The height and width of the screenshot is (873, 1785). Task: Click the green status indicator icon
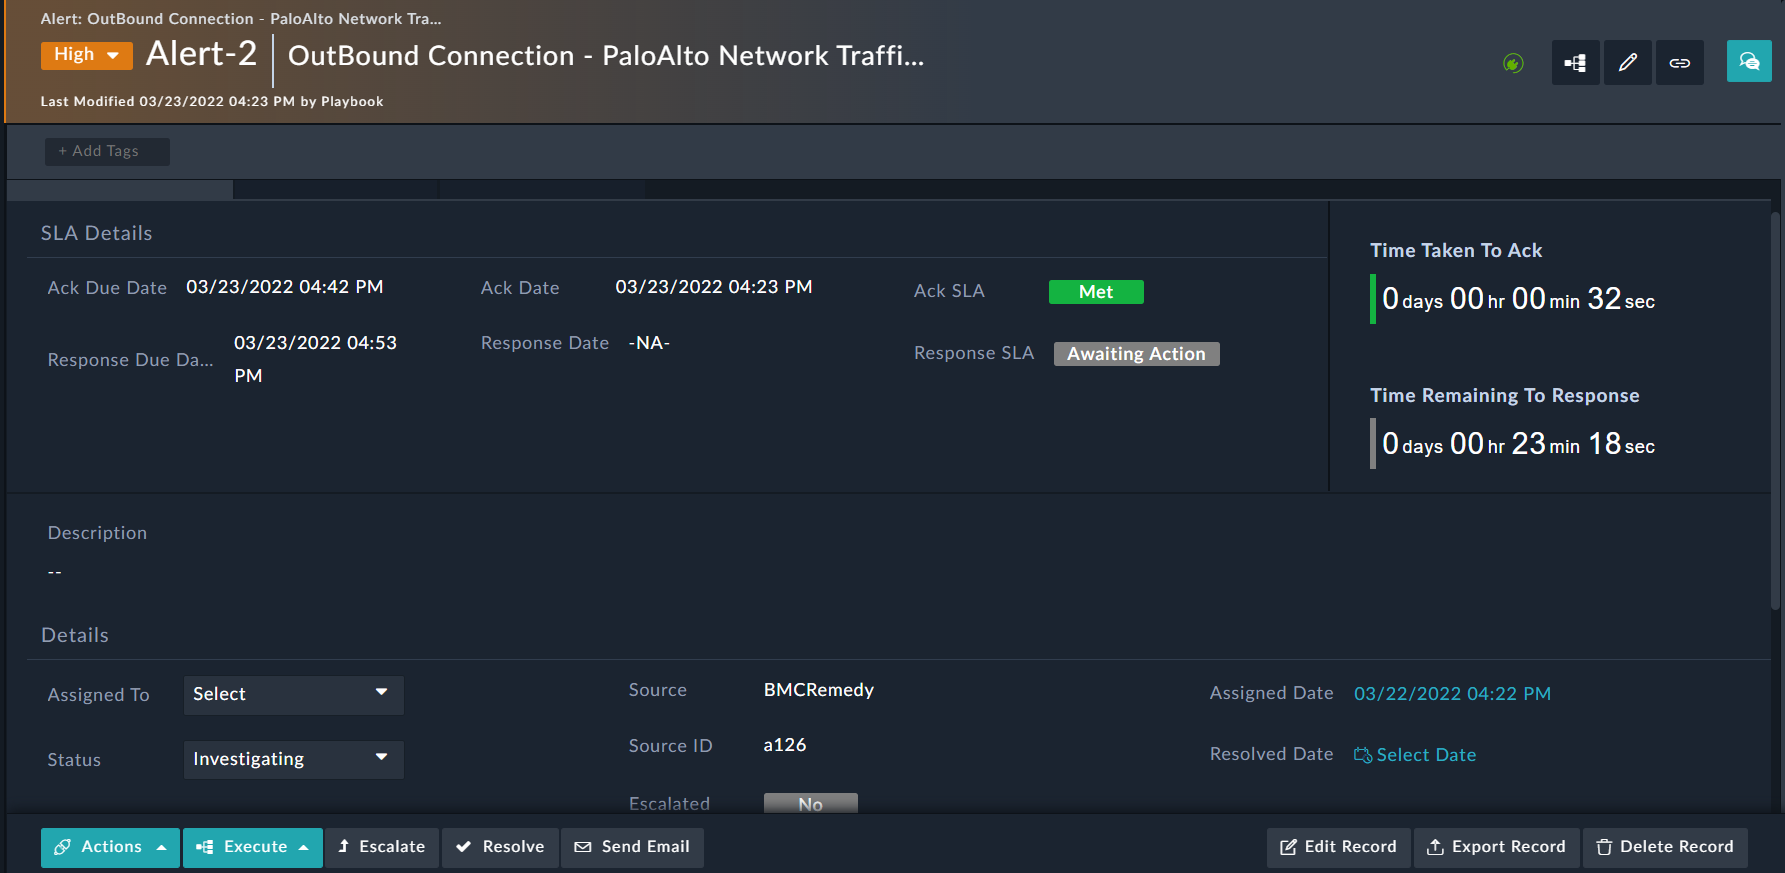pos(1513,64)
